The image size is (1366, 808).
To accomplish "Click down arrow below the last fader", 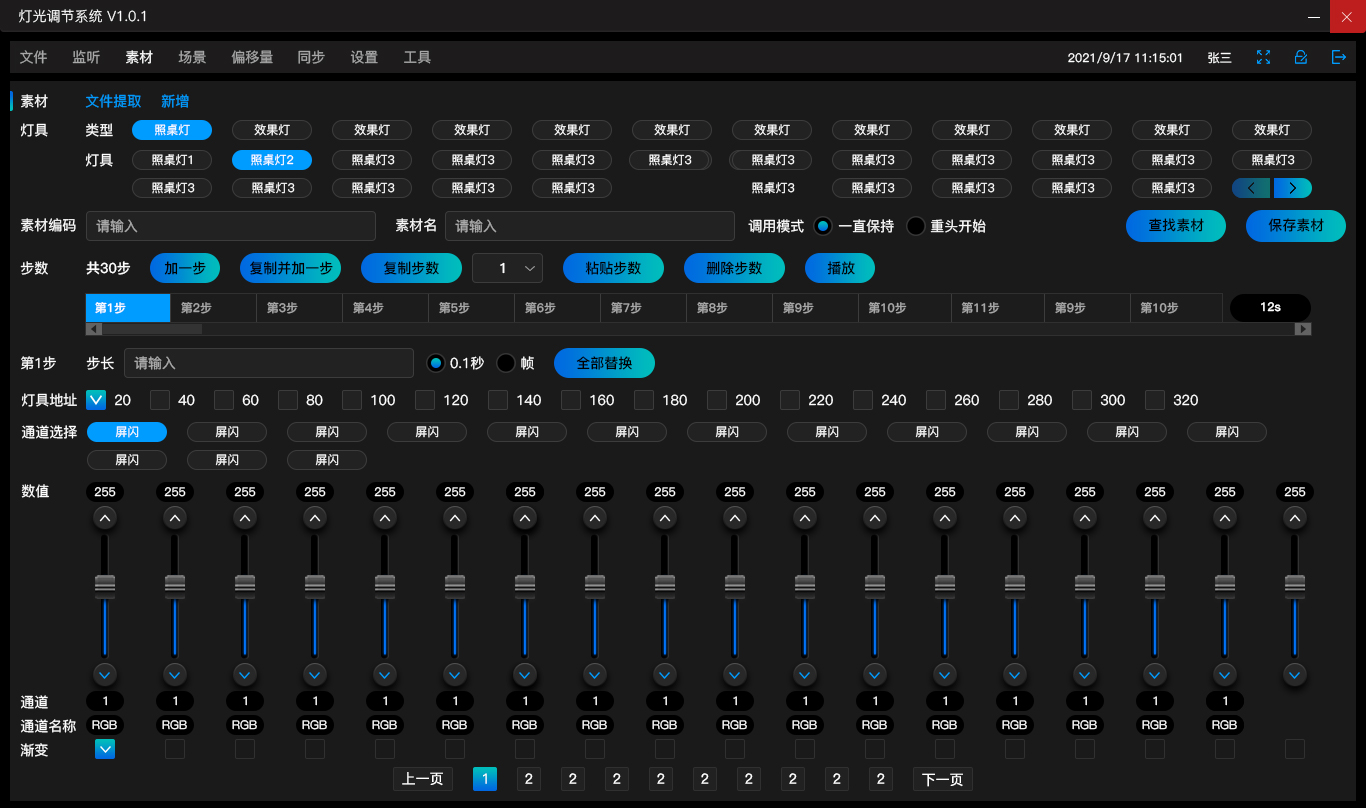I will pos(1295,673).
